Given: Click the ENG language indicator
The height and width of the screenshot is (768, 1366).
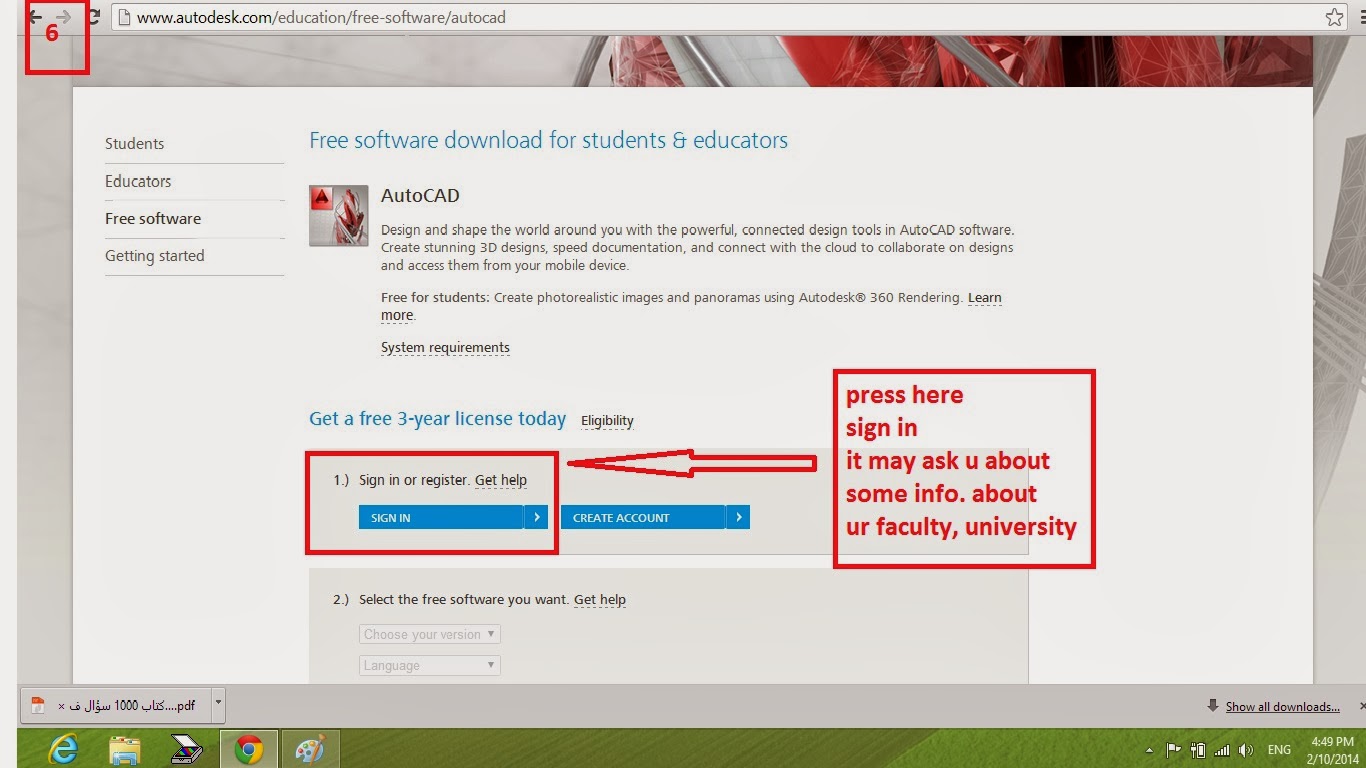Looking at the screenshot, I should [1279, 750].
